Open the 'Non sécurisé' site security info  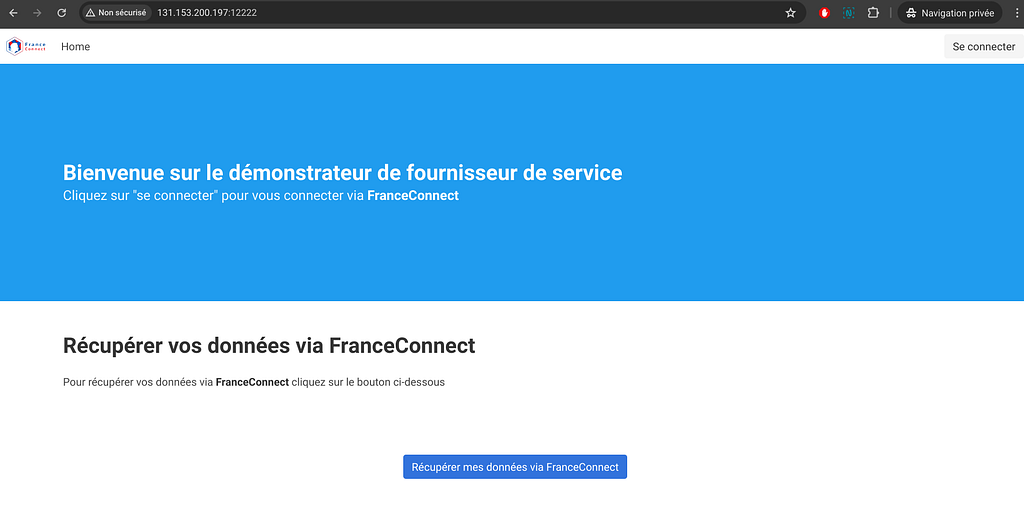pos(116,12)
